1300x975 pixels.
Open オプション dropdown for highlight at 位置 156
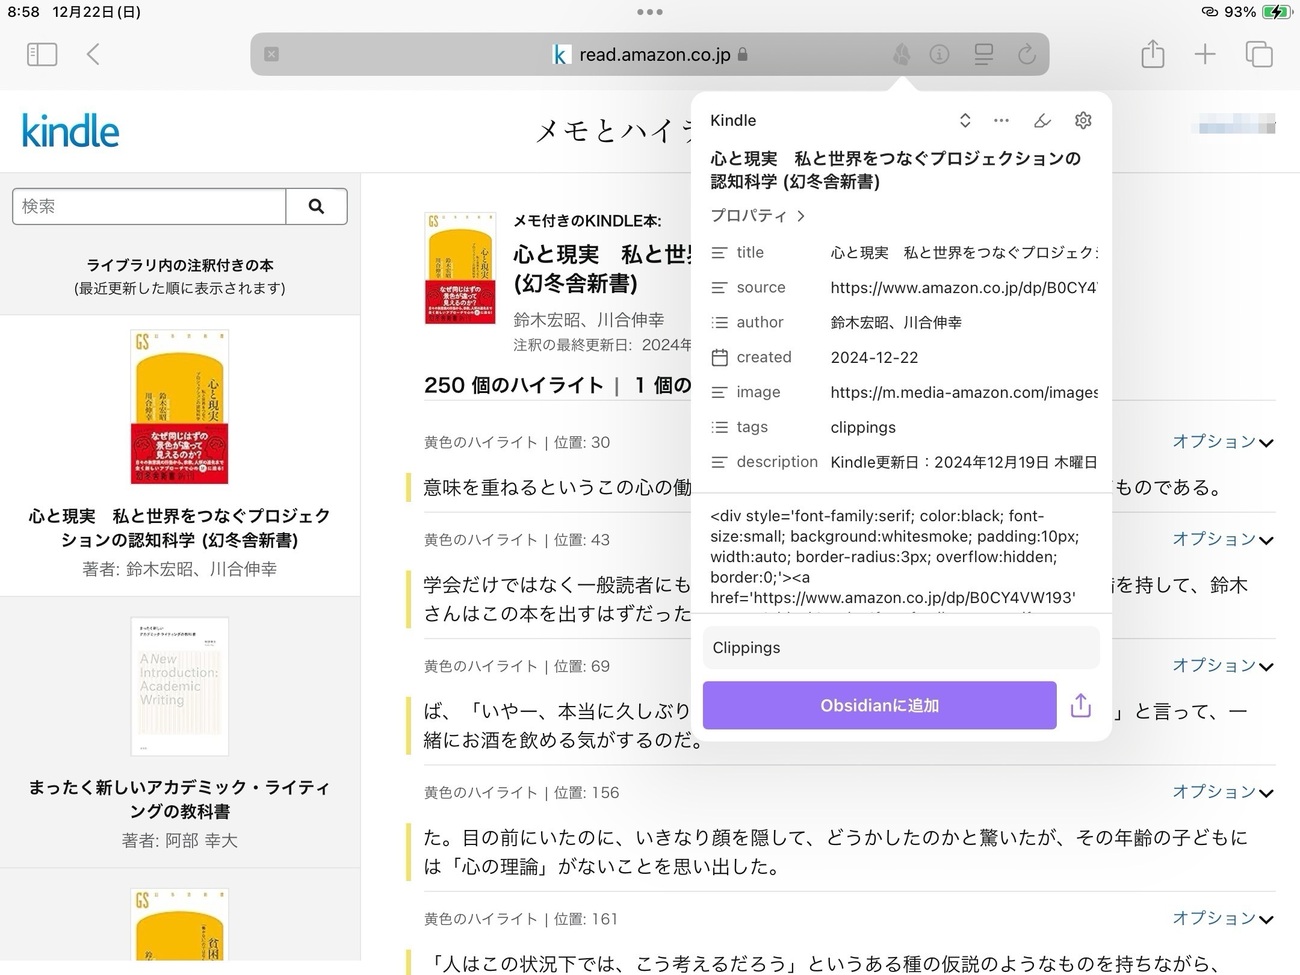pyautogui.click(x=1223, y=792)
